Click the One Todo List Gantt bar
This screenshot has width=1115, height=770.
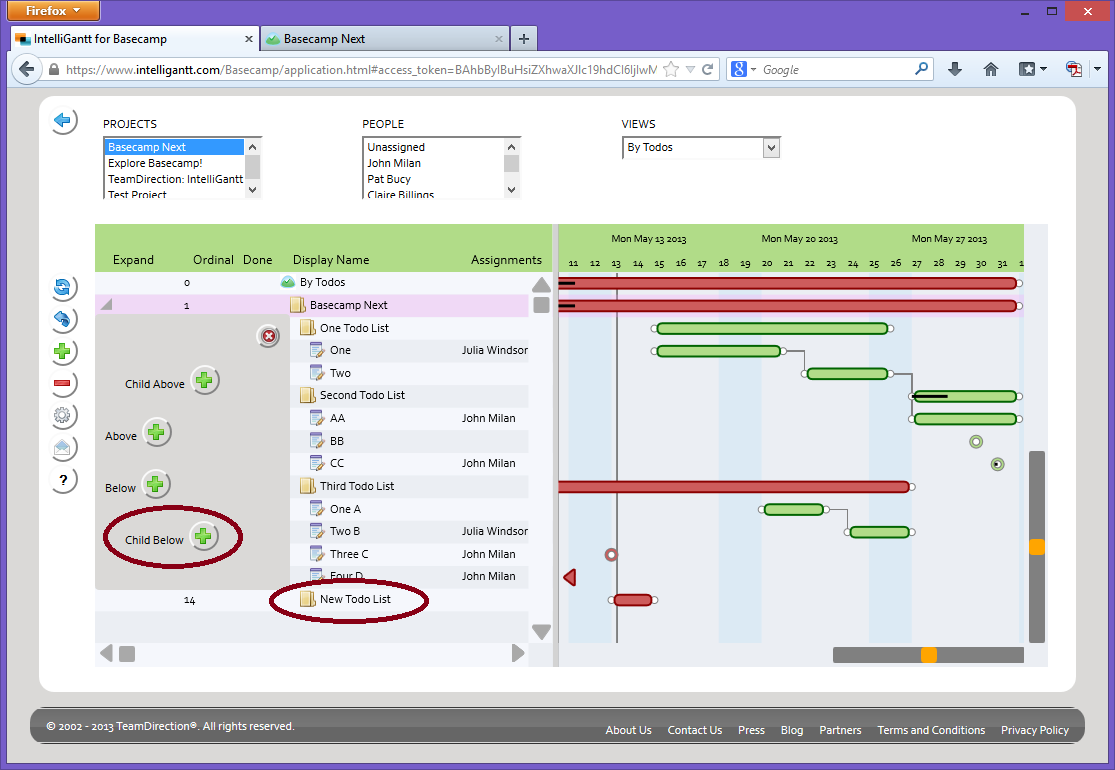[772, 328]
